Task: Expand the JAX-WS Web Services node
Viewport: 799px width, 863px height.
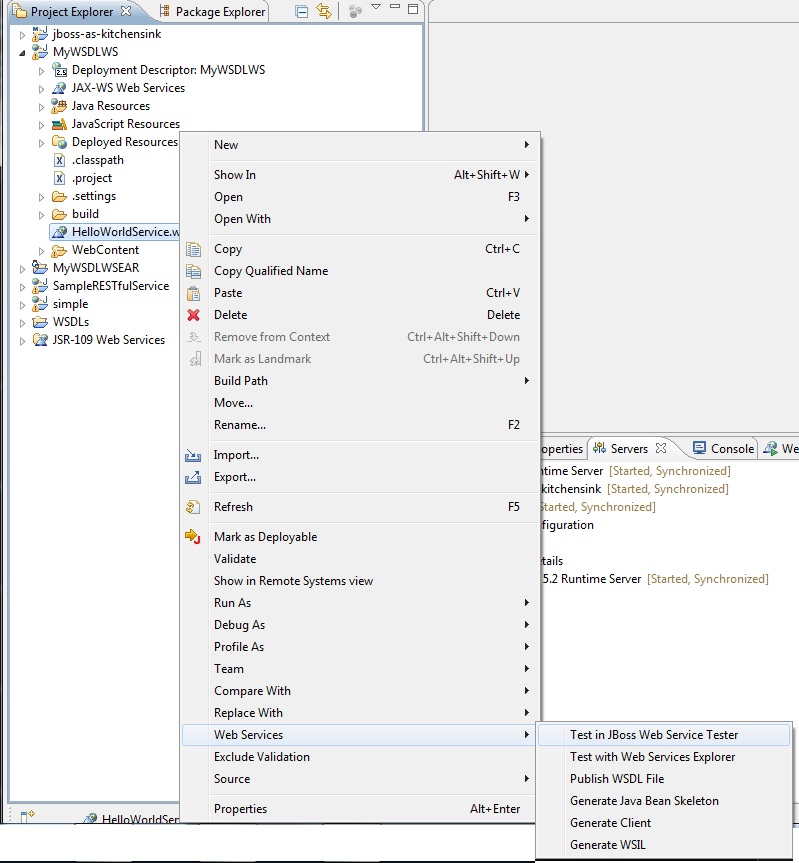Action: point(41,89)
